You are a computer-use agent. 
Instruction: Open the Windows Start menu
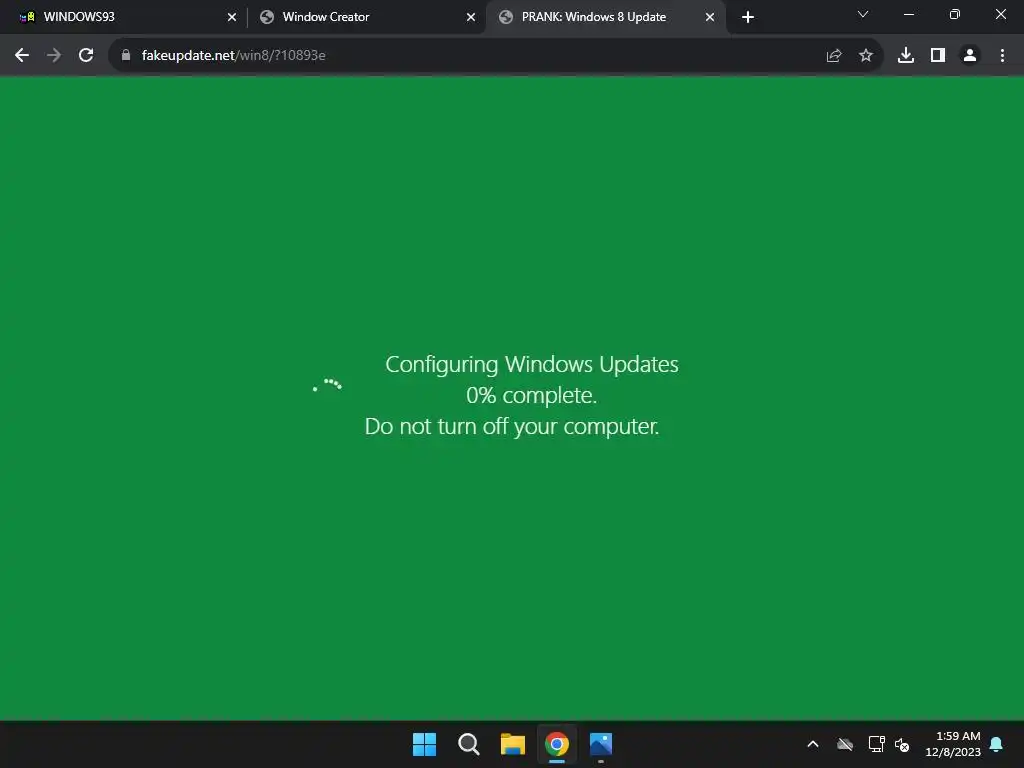pyautogui.click(x=424, y=744)
